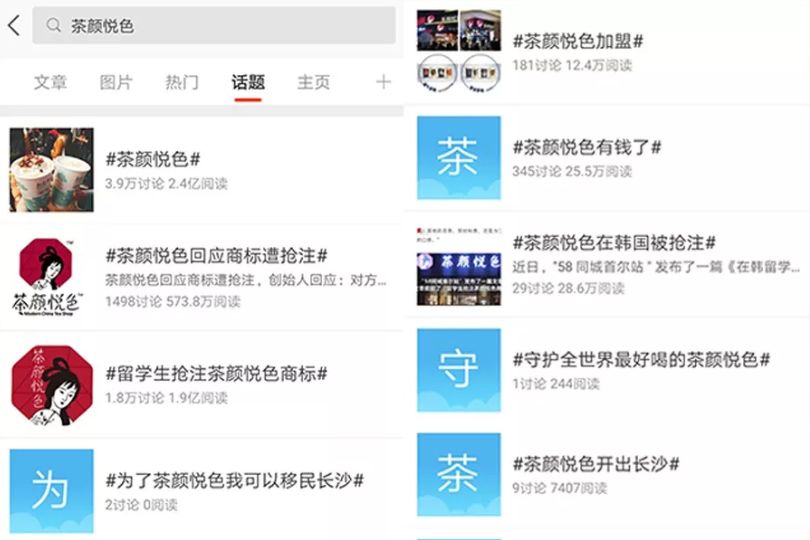Click the description 创始人回应：对方…
810x540 pixels.
[x=245, y=280]
